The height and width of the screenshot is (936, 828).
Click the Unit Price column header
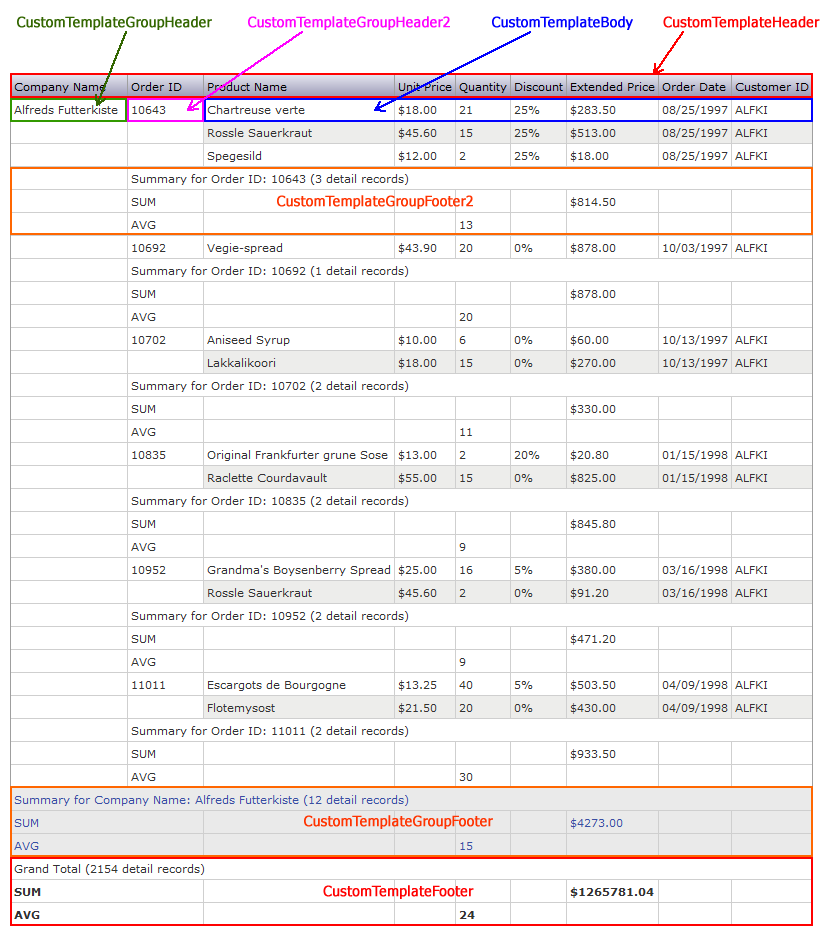click(424, 87)
